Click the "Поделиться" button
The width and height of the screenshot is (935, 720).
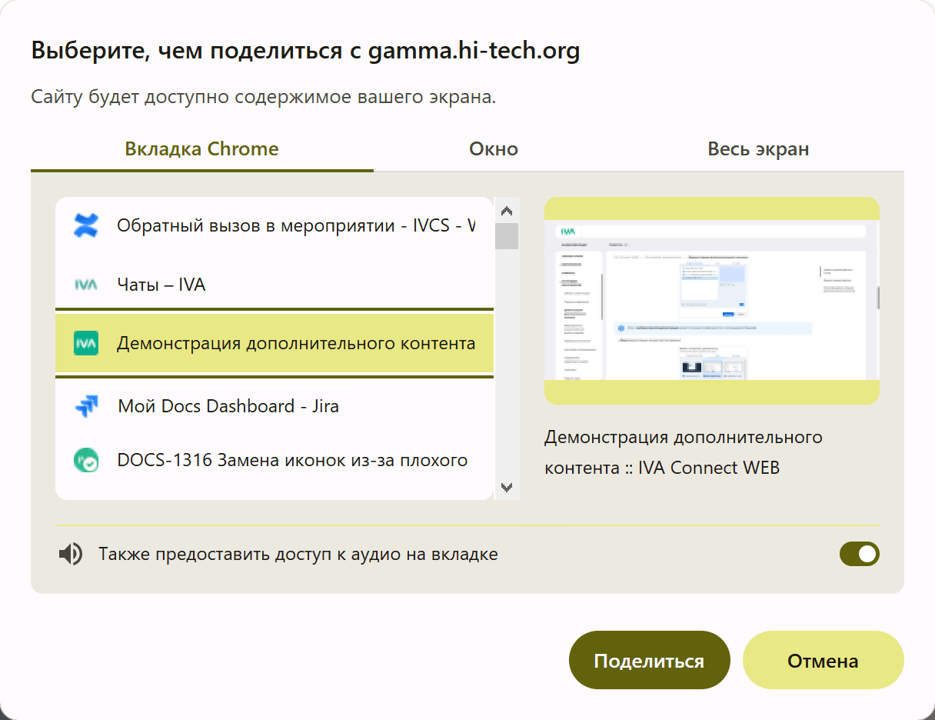point(649,659)
